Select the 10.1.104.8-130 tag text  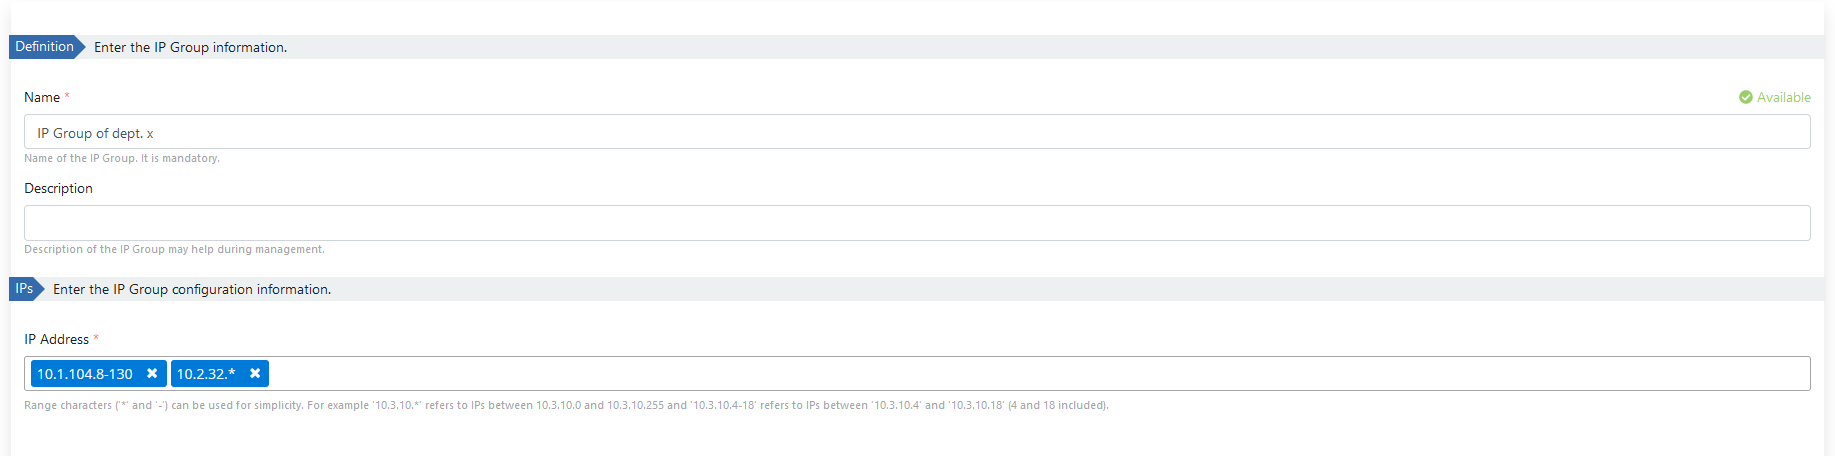click(85, 374)
